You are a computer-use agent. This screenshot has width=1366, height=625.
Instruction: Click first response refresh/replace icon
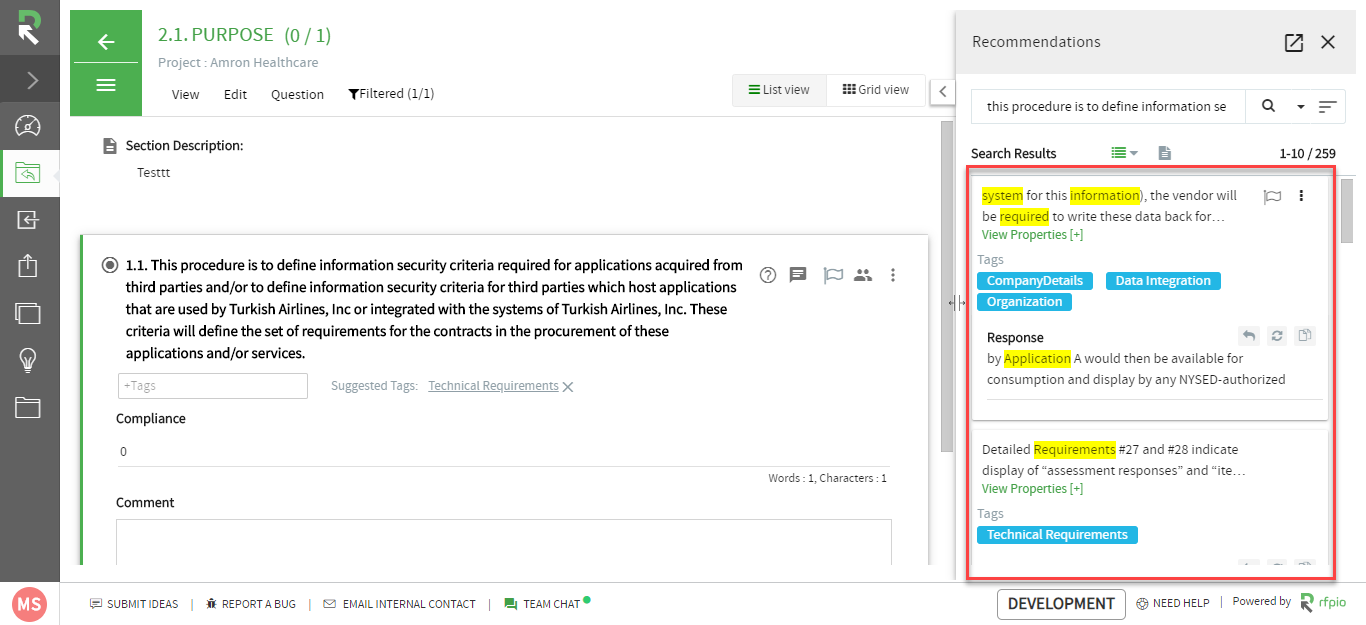1277,336
